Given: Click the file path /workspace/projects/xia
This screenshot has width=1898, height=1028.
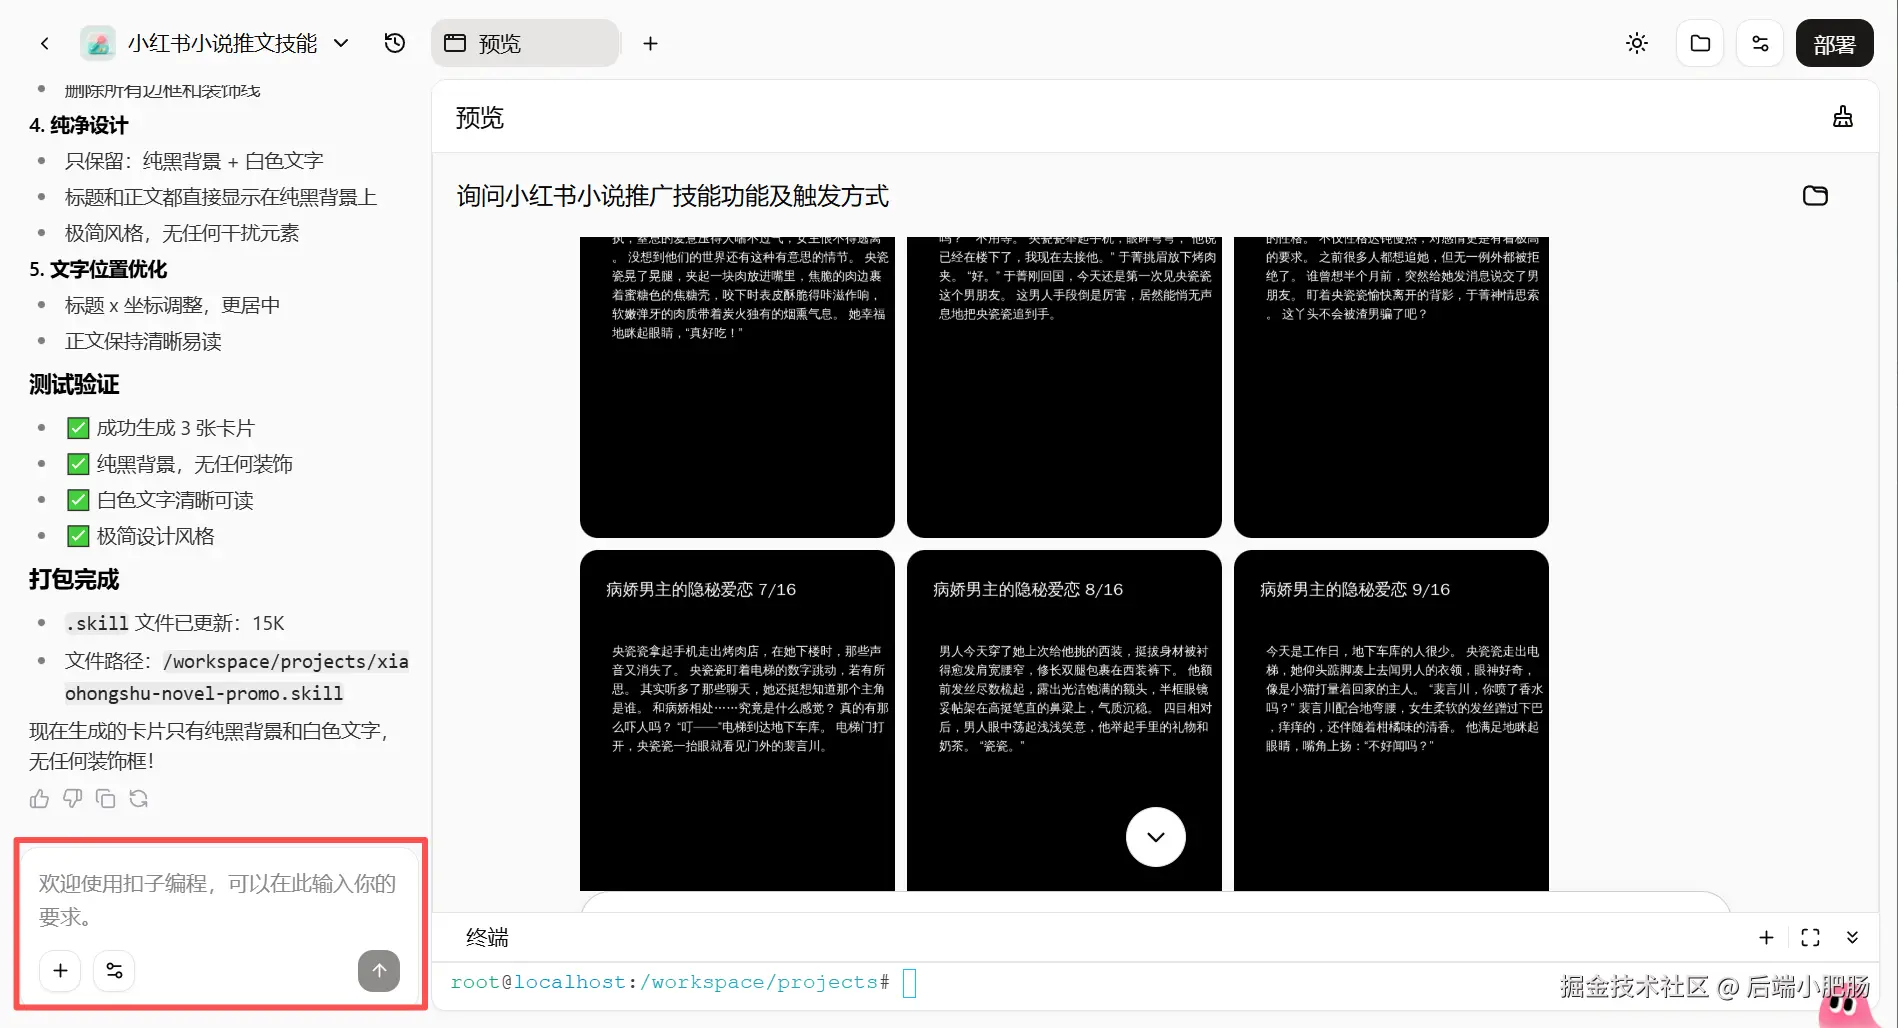Looking at the screenshot, I should coord(286,661).
